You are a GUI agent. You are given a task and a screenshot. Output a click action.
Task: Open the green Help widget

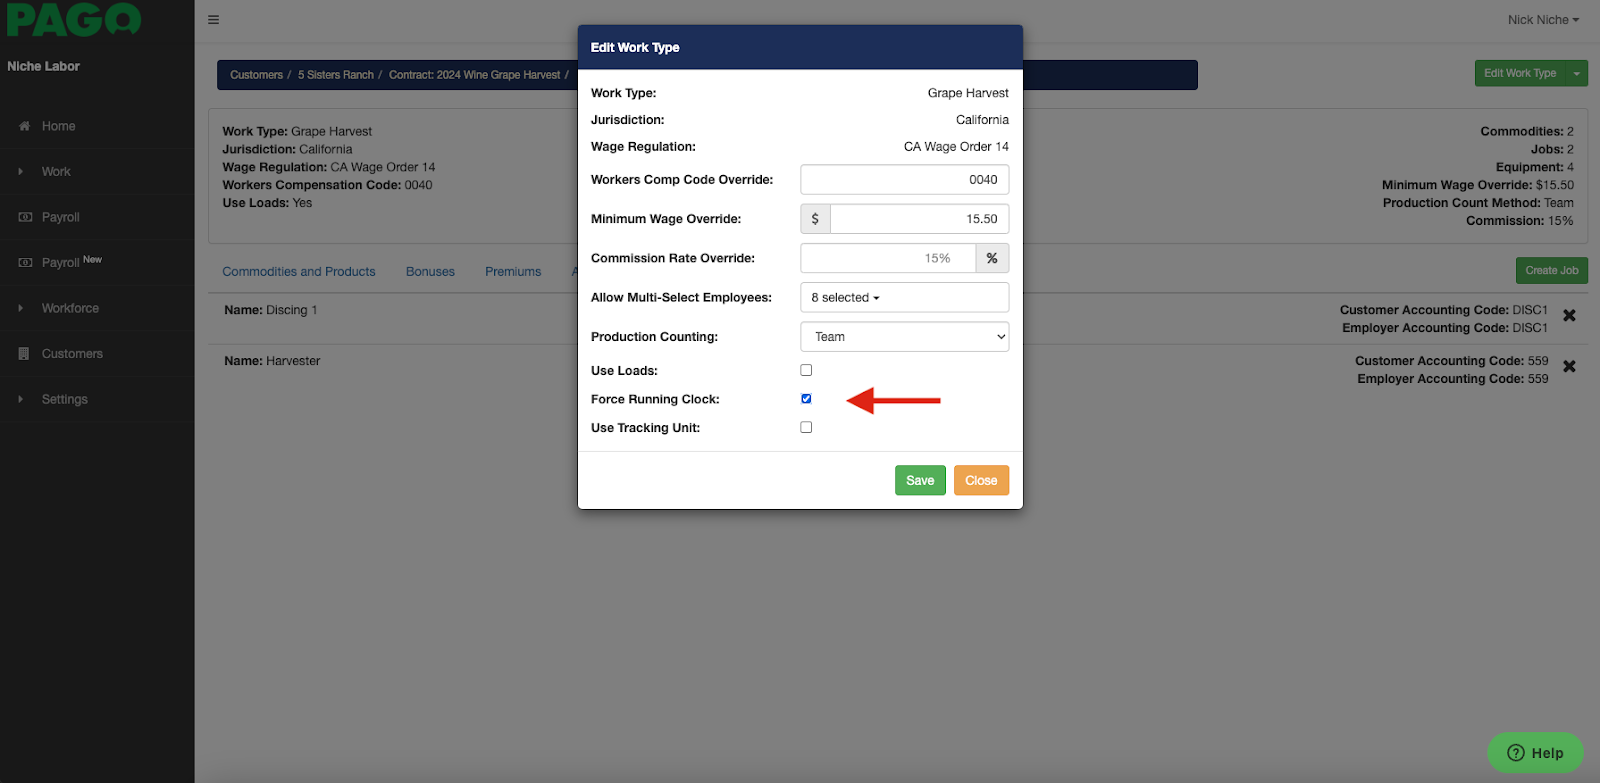[x=1535, y=753]
